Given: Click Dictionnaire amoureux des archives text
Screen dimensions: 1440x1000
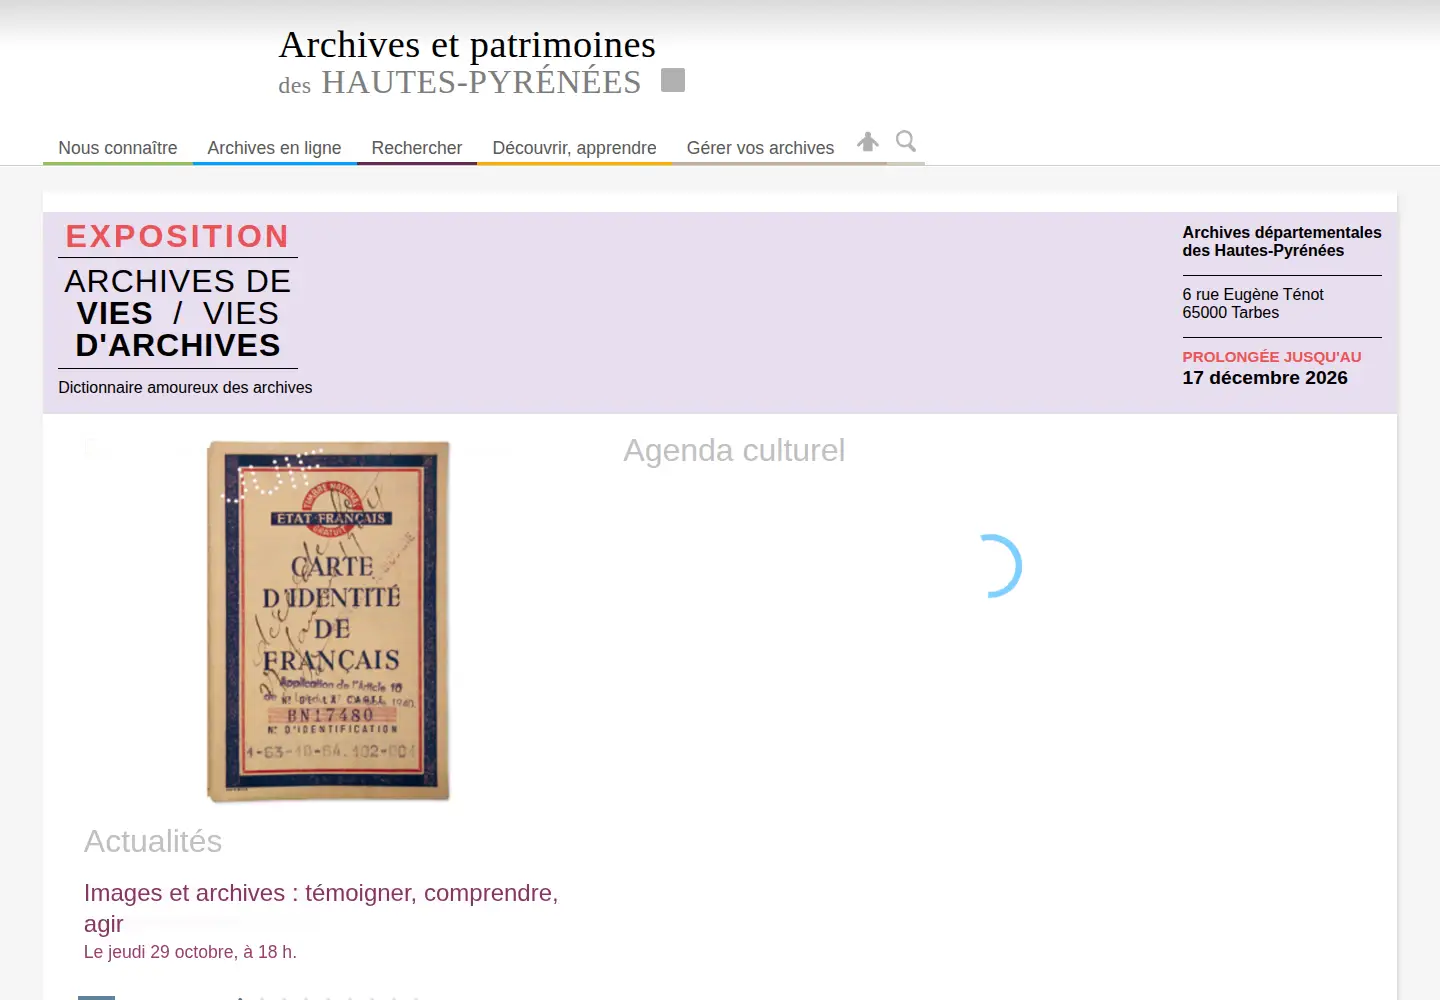Looking at the screenshot, I should (185, 387).
